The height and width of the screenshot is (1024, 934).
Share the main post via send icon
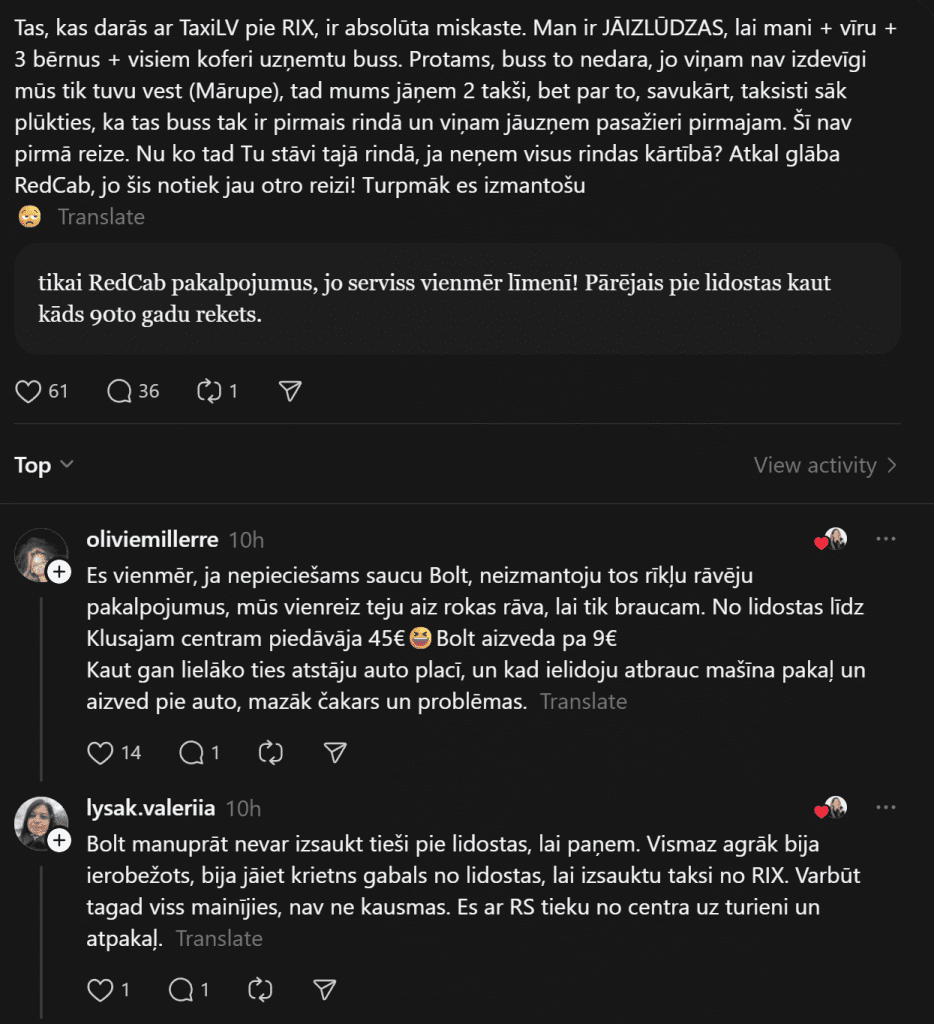[290, 391]
